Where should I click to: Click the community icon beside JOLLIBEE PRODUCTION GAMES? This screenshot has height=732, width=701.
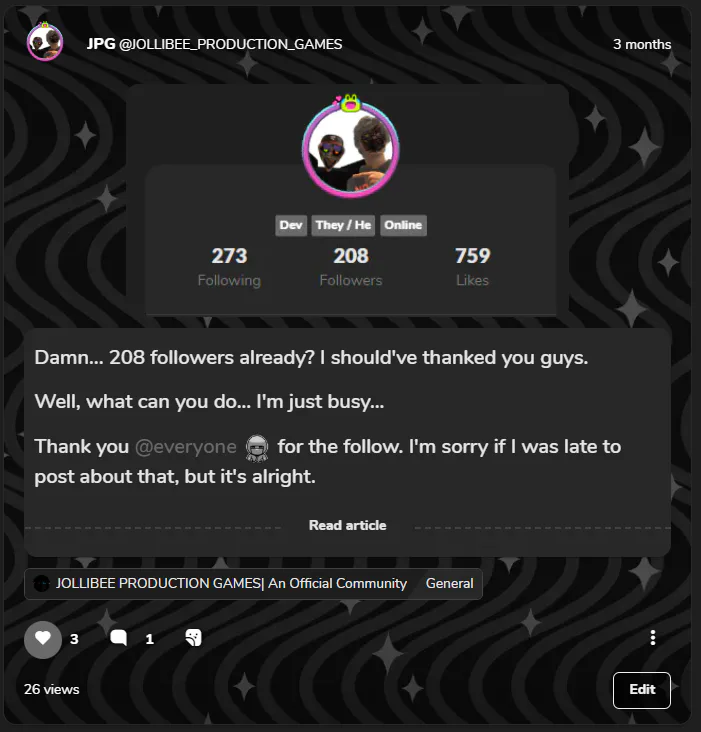point(42,584)
